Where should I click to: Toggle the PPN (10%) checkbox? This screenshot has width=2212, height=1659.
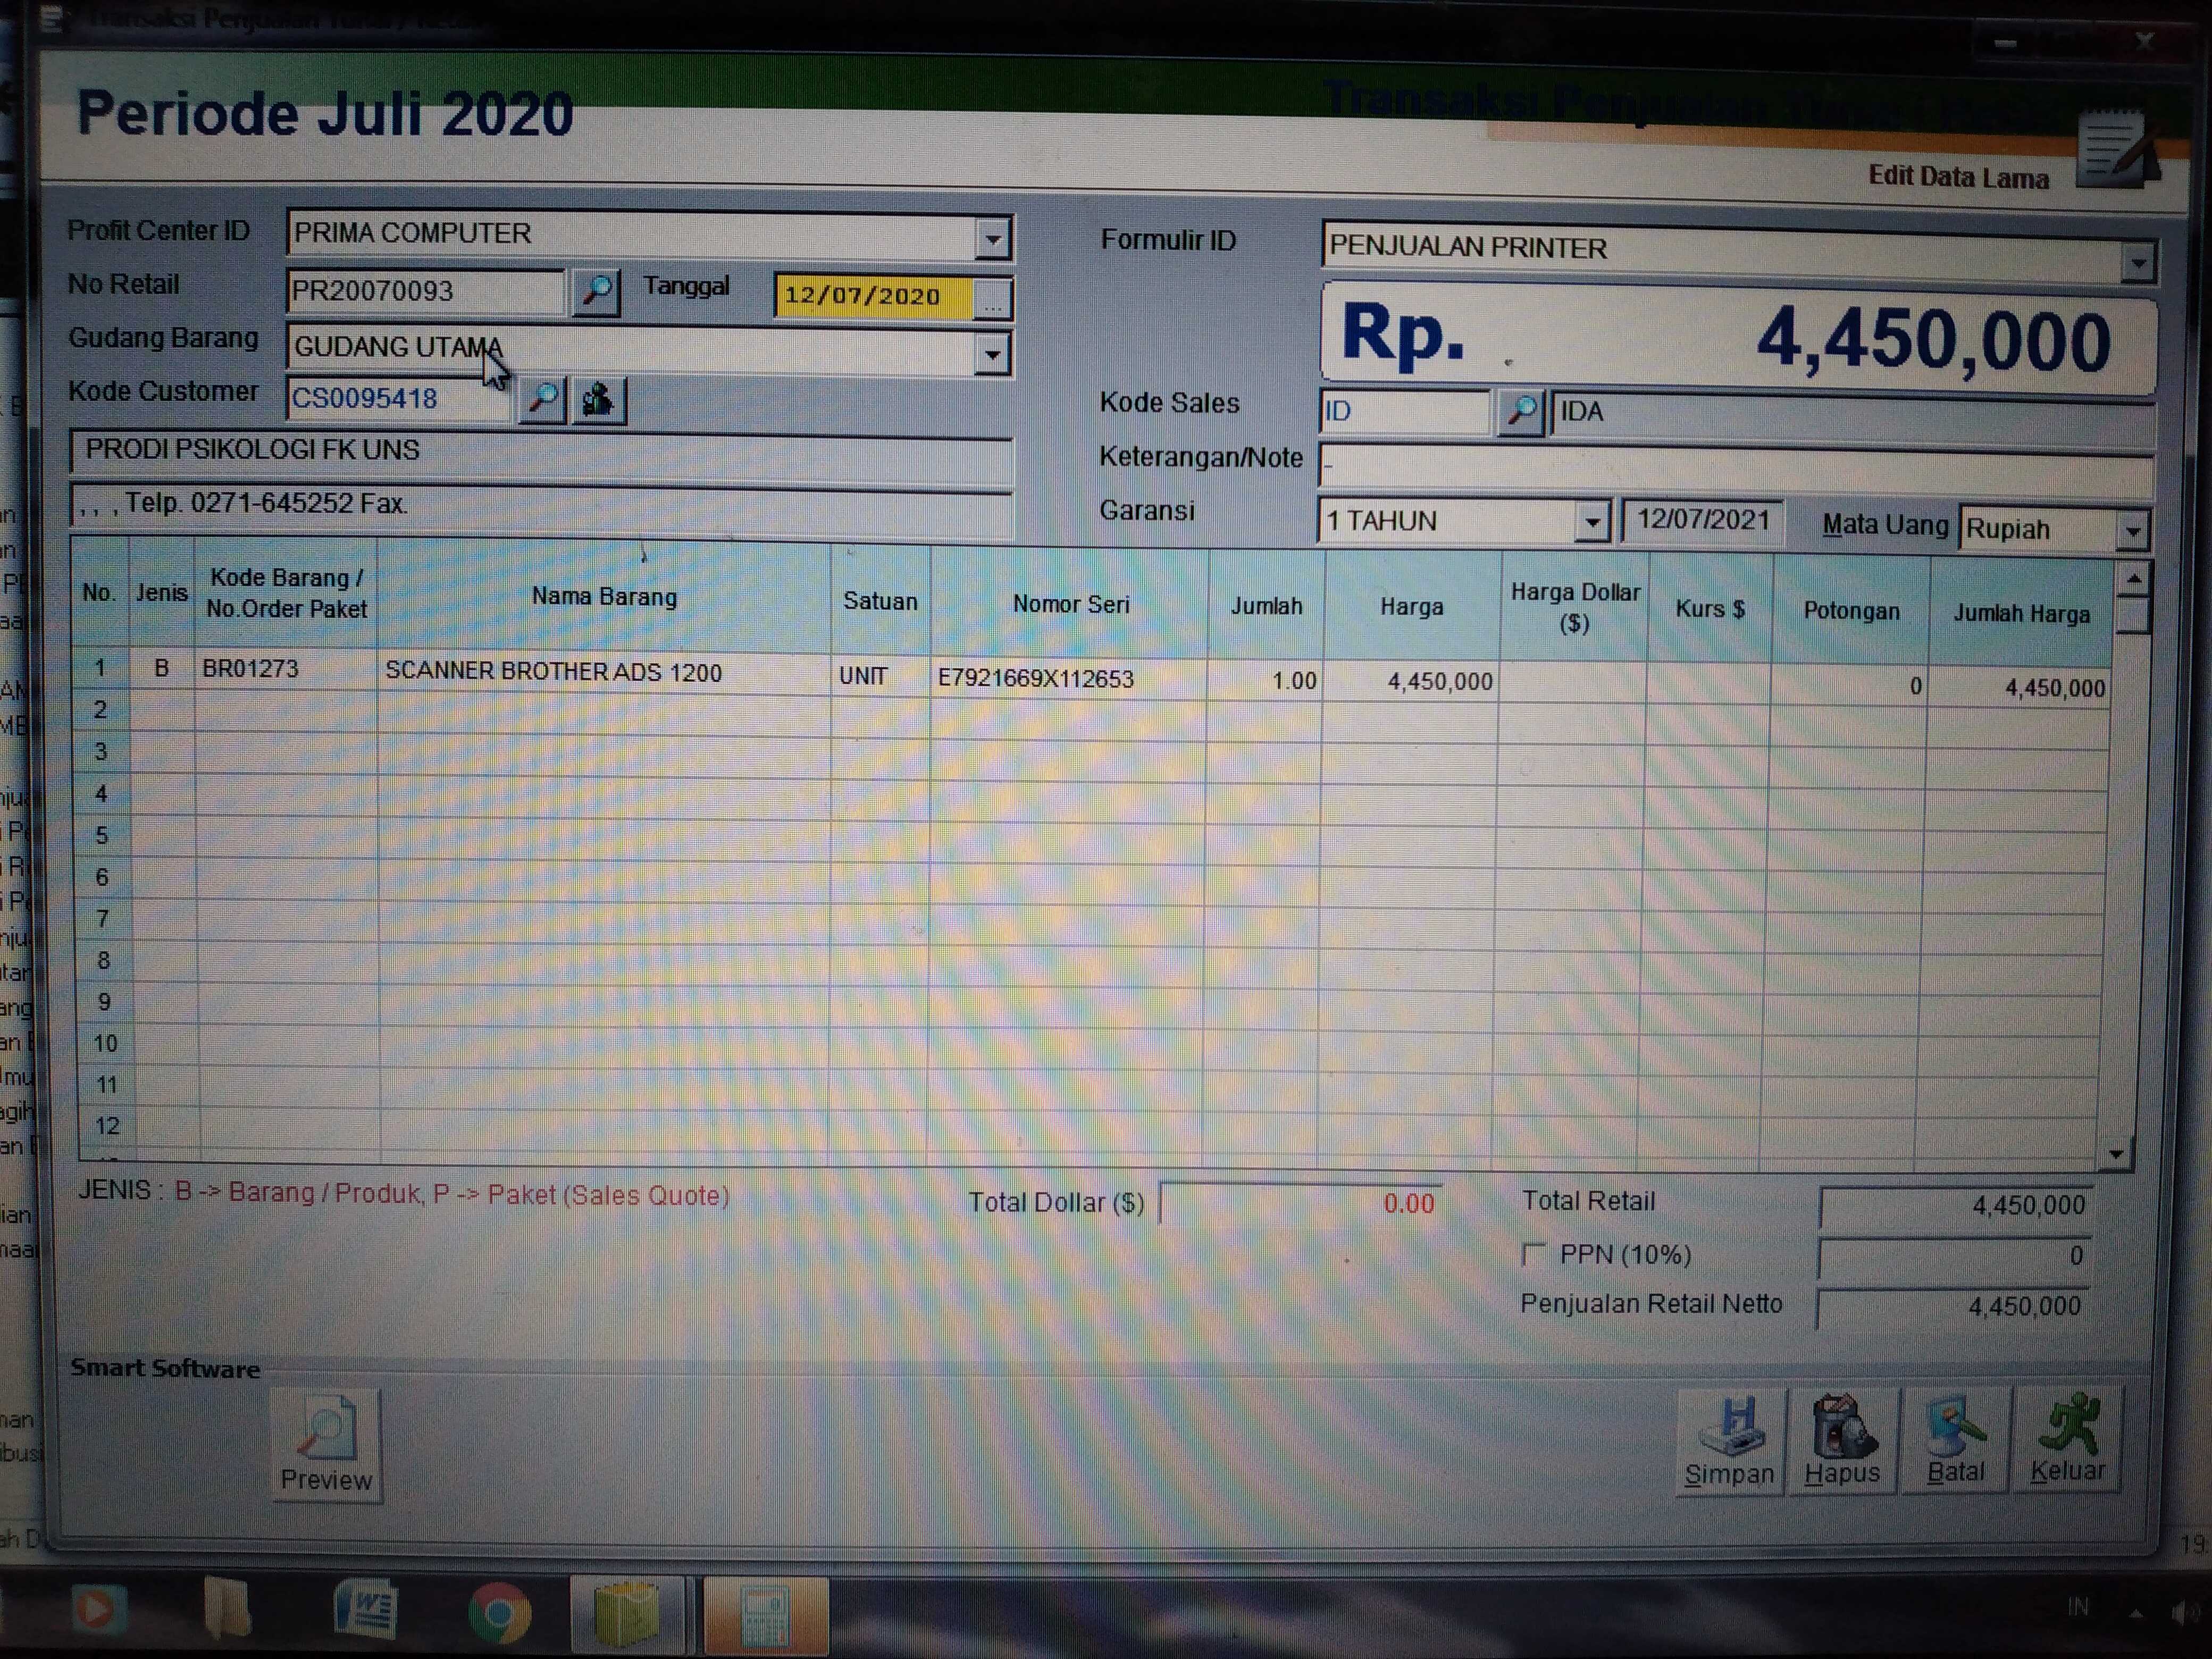1534,1254
